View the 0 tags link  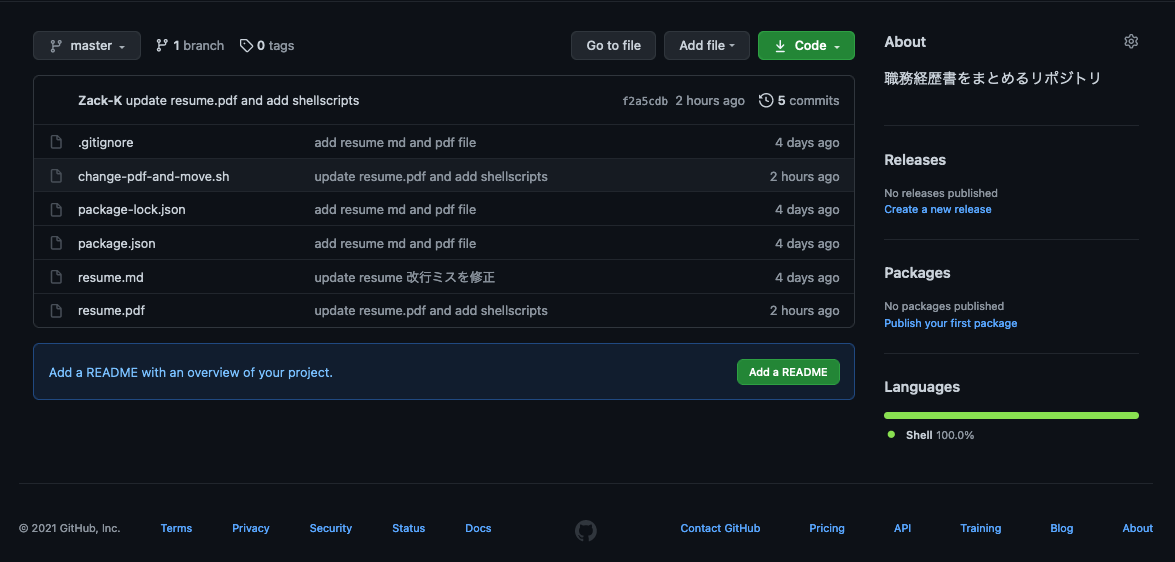(x=267, y=46)
